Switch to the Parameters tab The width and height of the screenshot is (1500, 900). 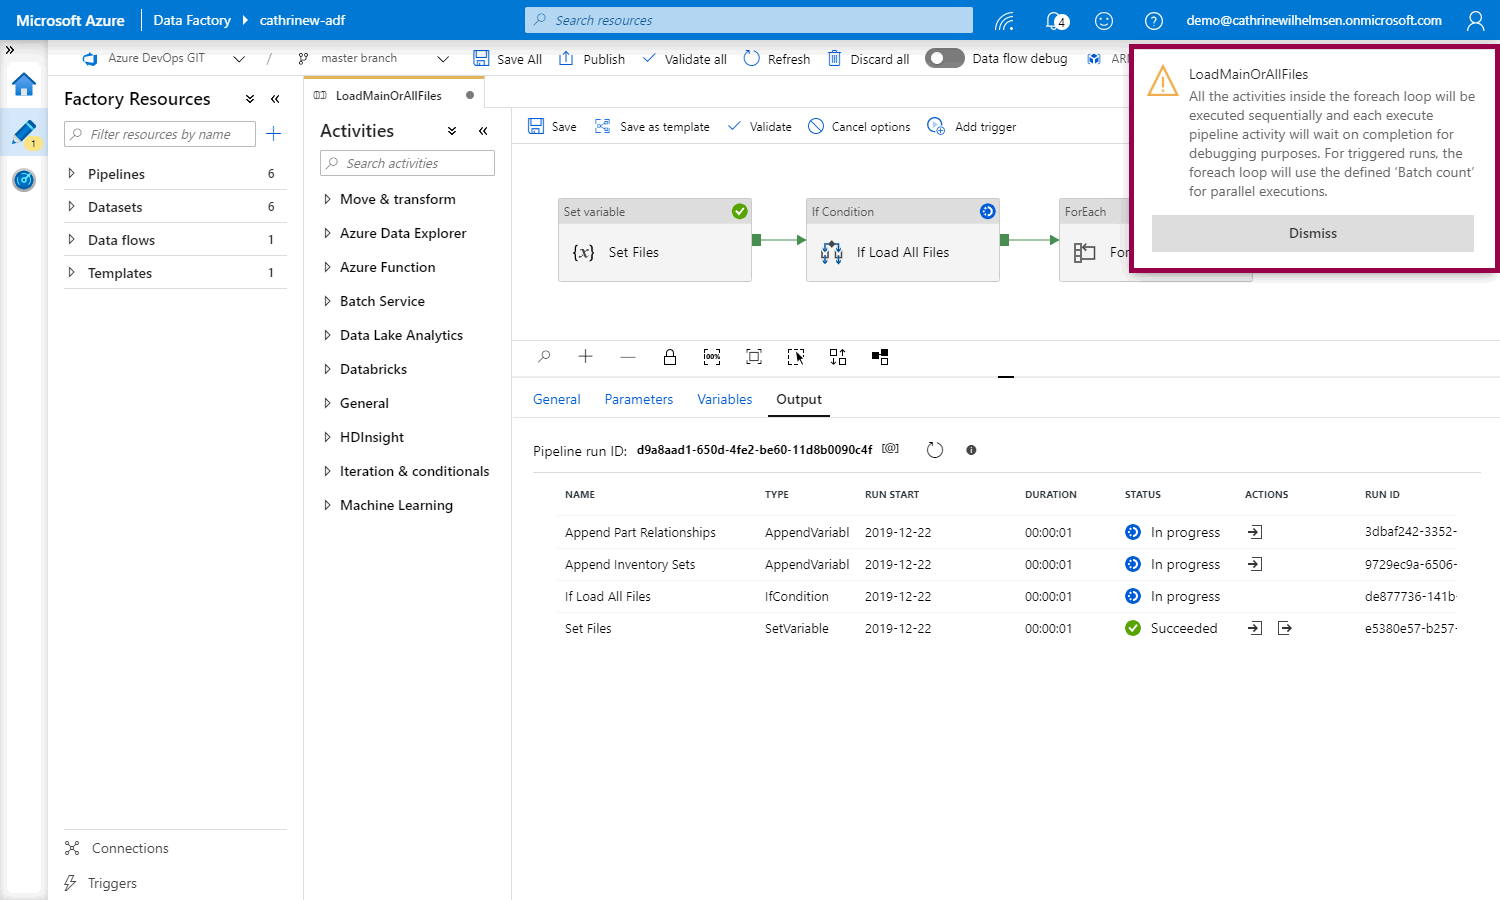(638, 399)
